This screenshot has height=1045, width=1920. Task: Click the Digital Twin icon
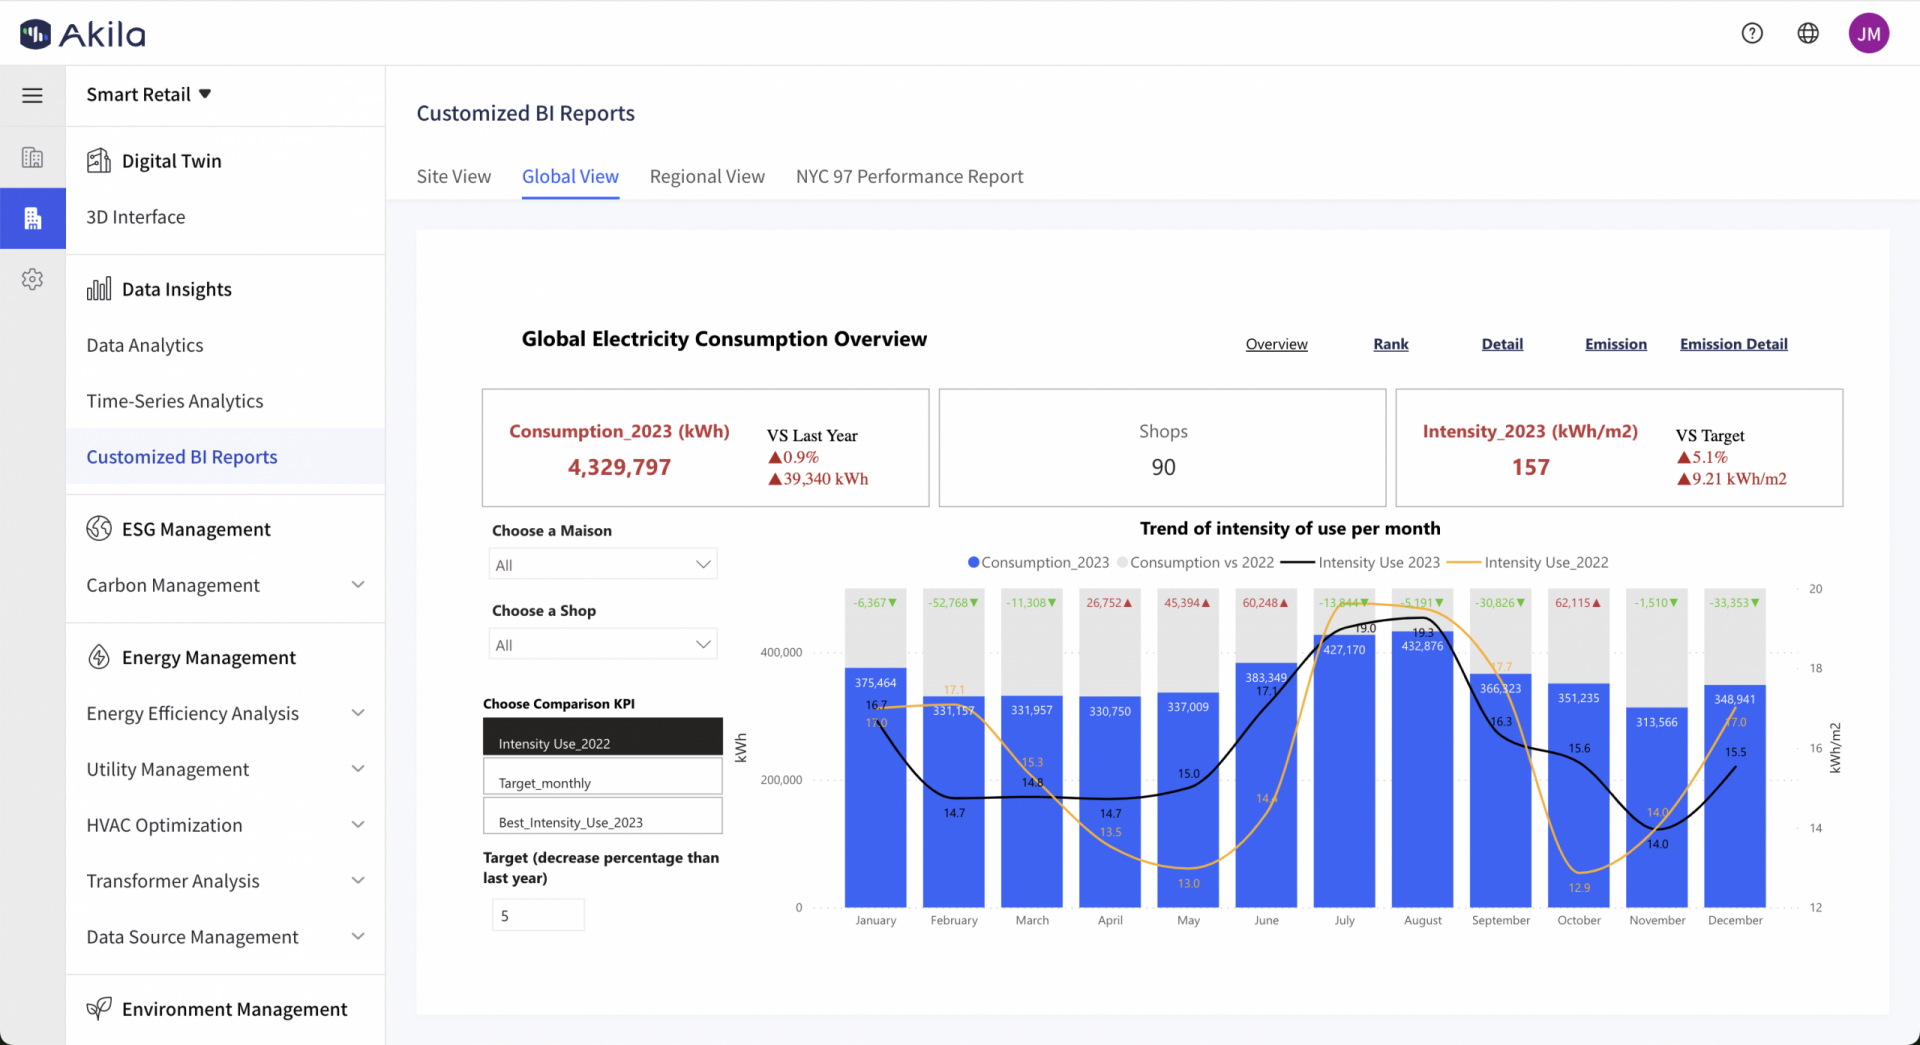point(99,161)
